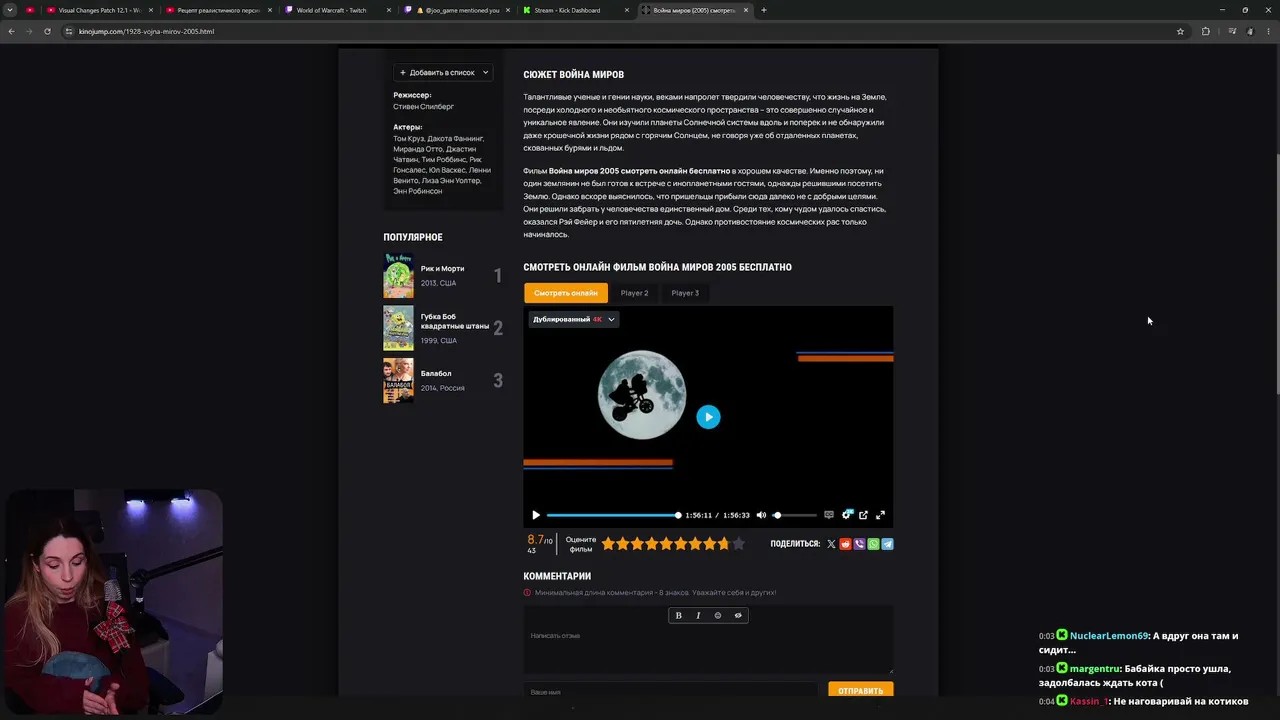
Task: Focus the 'Ваше имя' name field
Action: point(670,691)
